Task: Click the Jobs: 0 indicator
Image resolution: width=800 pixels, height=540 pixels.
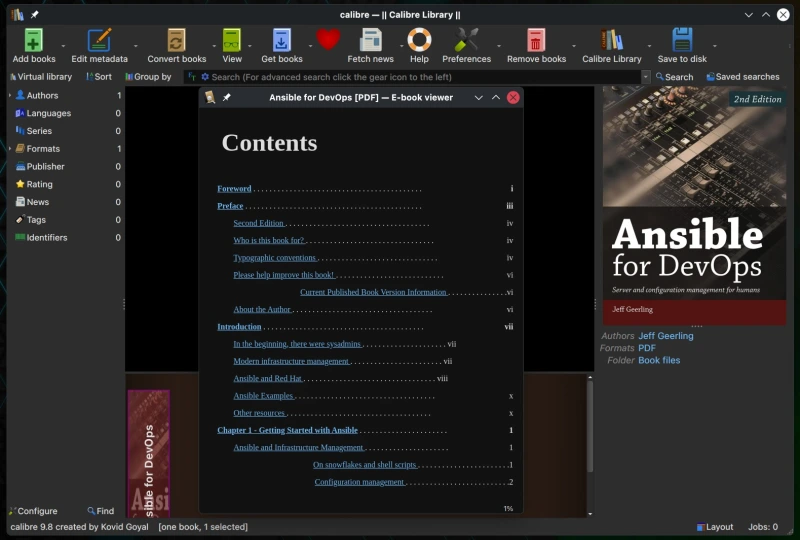Action: pos(763,527)
